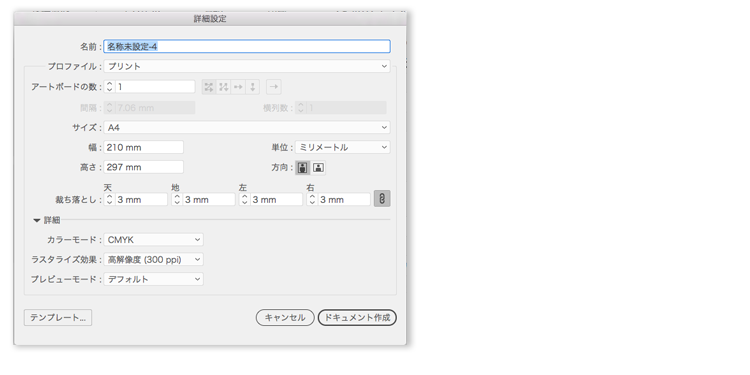Click the 高さ 297 mm field
Image resolution: width=750 pixels, height=375 pixels.
143,167
